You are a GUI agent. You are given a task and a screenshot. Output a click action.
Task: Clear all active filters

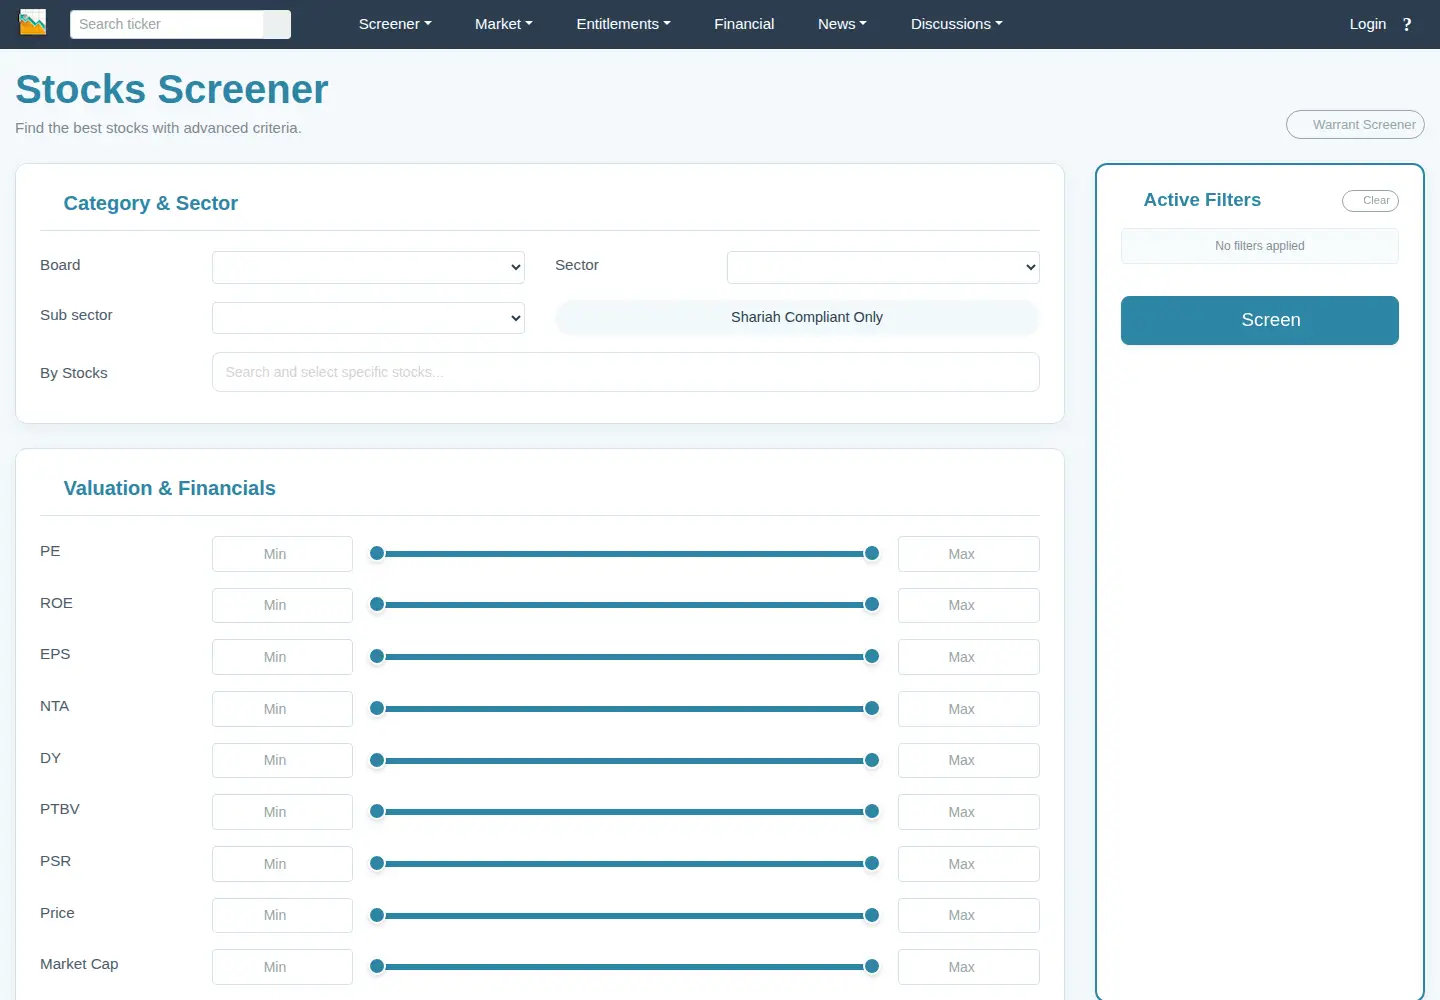(1370, 200)
